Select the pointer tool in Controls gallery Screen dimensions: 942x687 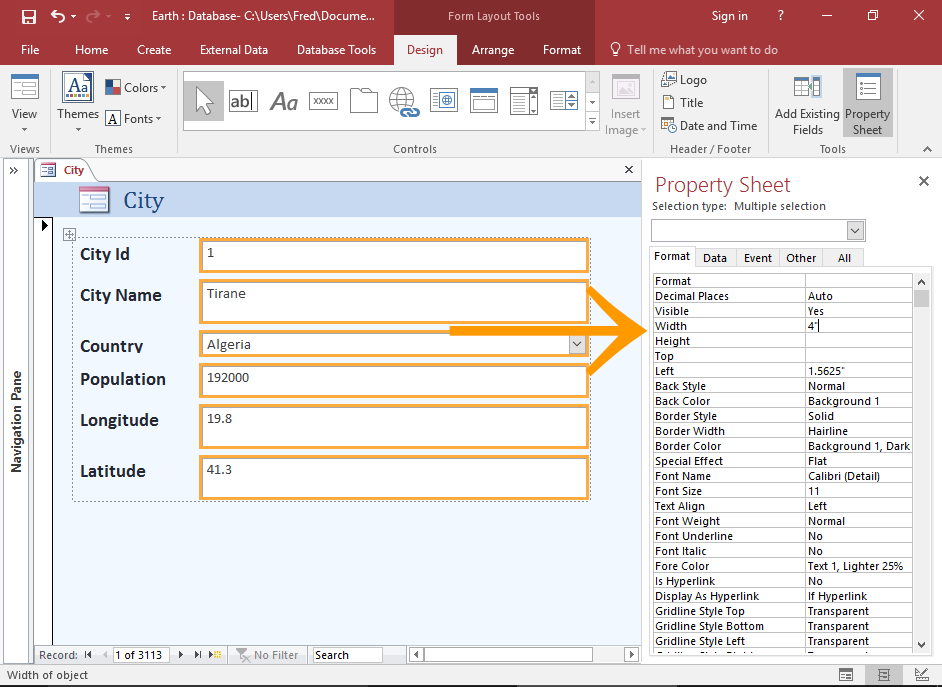coord(204,101)
